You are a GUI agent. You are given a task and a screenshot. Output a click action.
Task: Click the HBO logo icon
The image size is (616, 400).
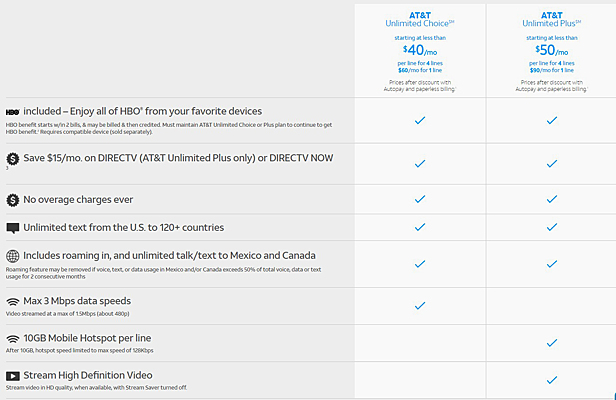(x=12, y=111)
